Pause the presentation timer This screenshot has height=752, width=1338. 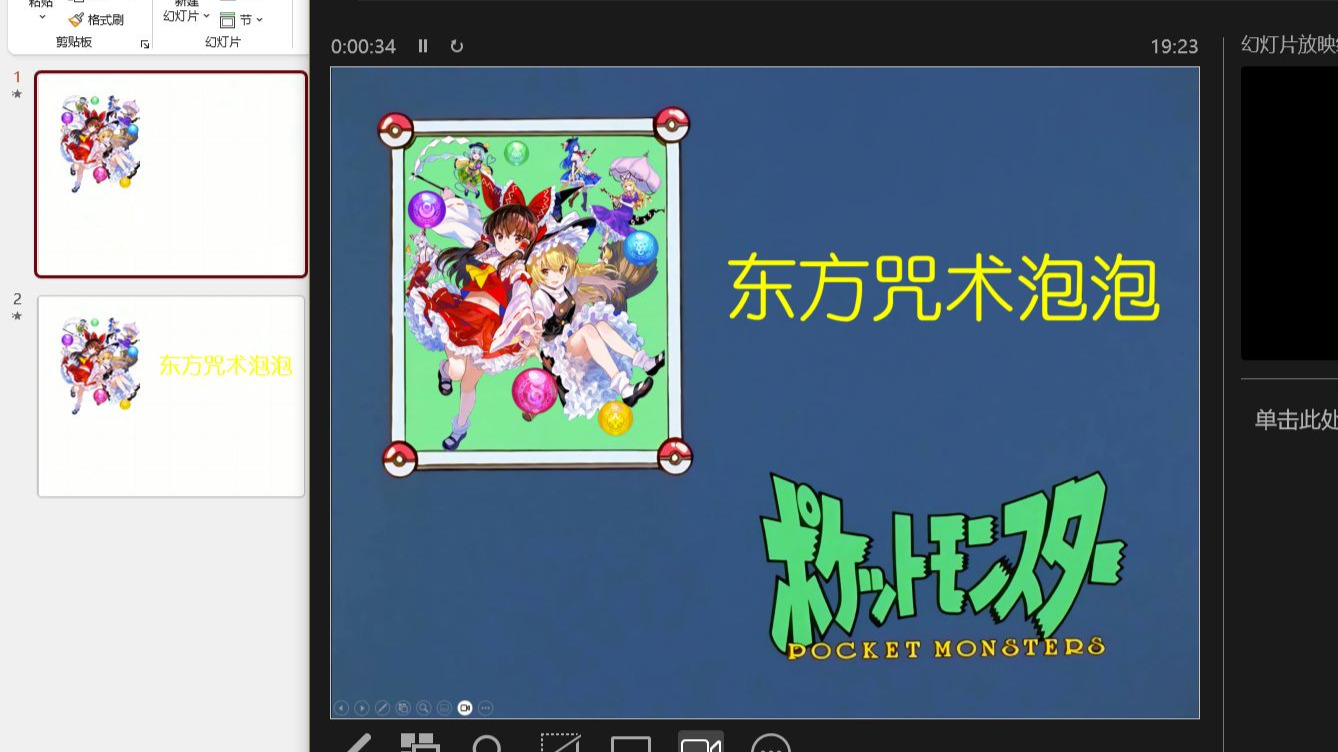click(x=423, y=46)
